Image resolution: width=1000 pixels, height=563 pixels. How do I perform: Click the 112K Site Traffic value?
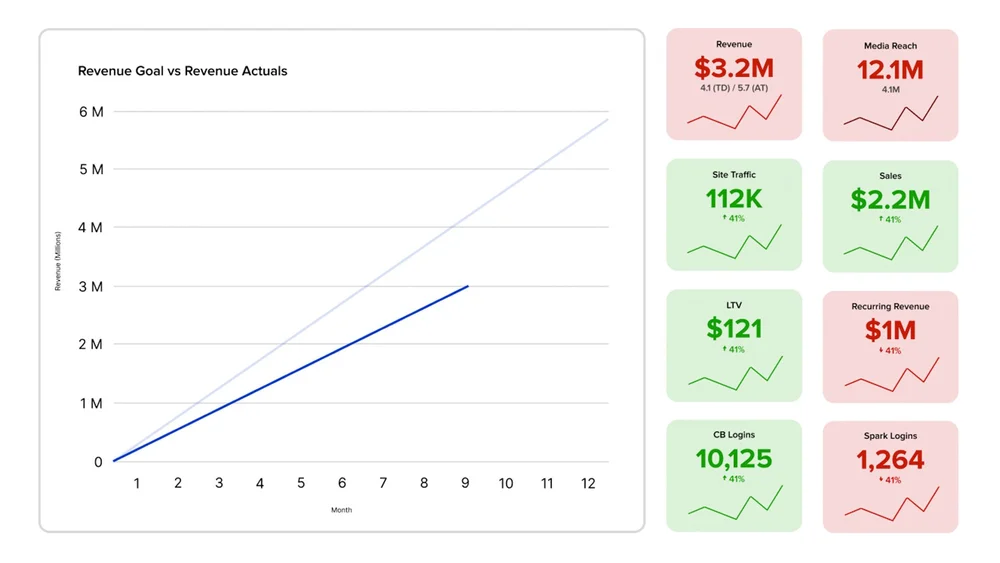point(734,199)
